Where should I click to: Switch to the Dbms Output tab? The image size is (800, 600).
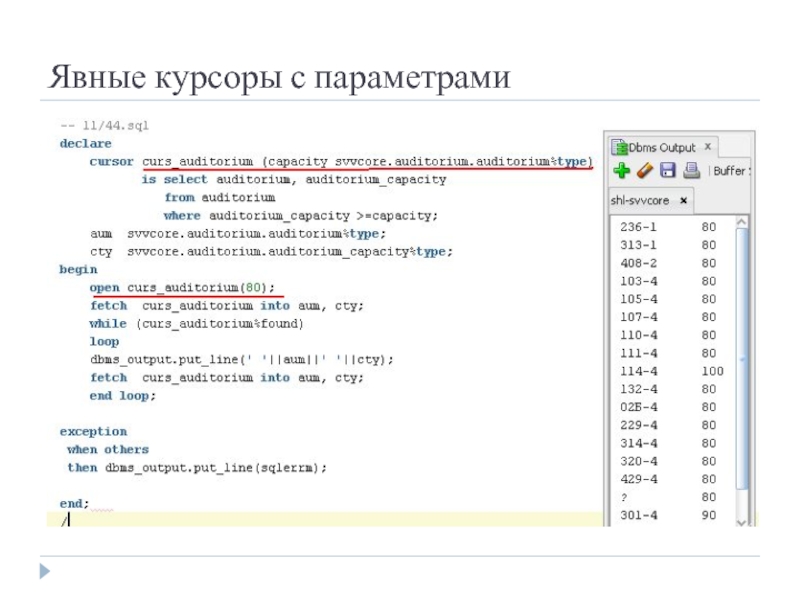660,147
